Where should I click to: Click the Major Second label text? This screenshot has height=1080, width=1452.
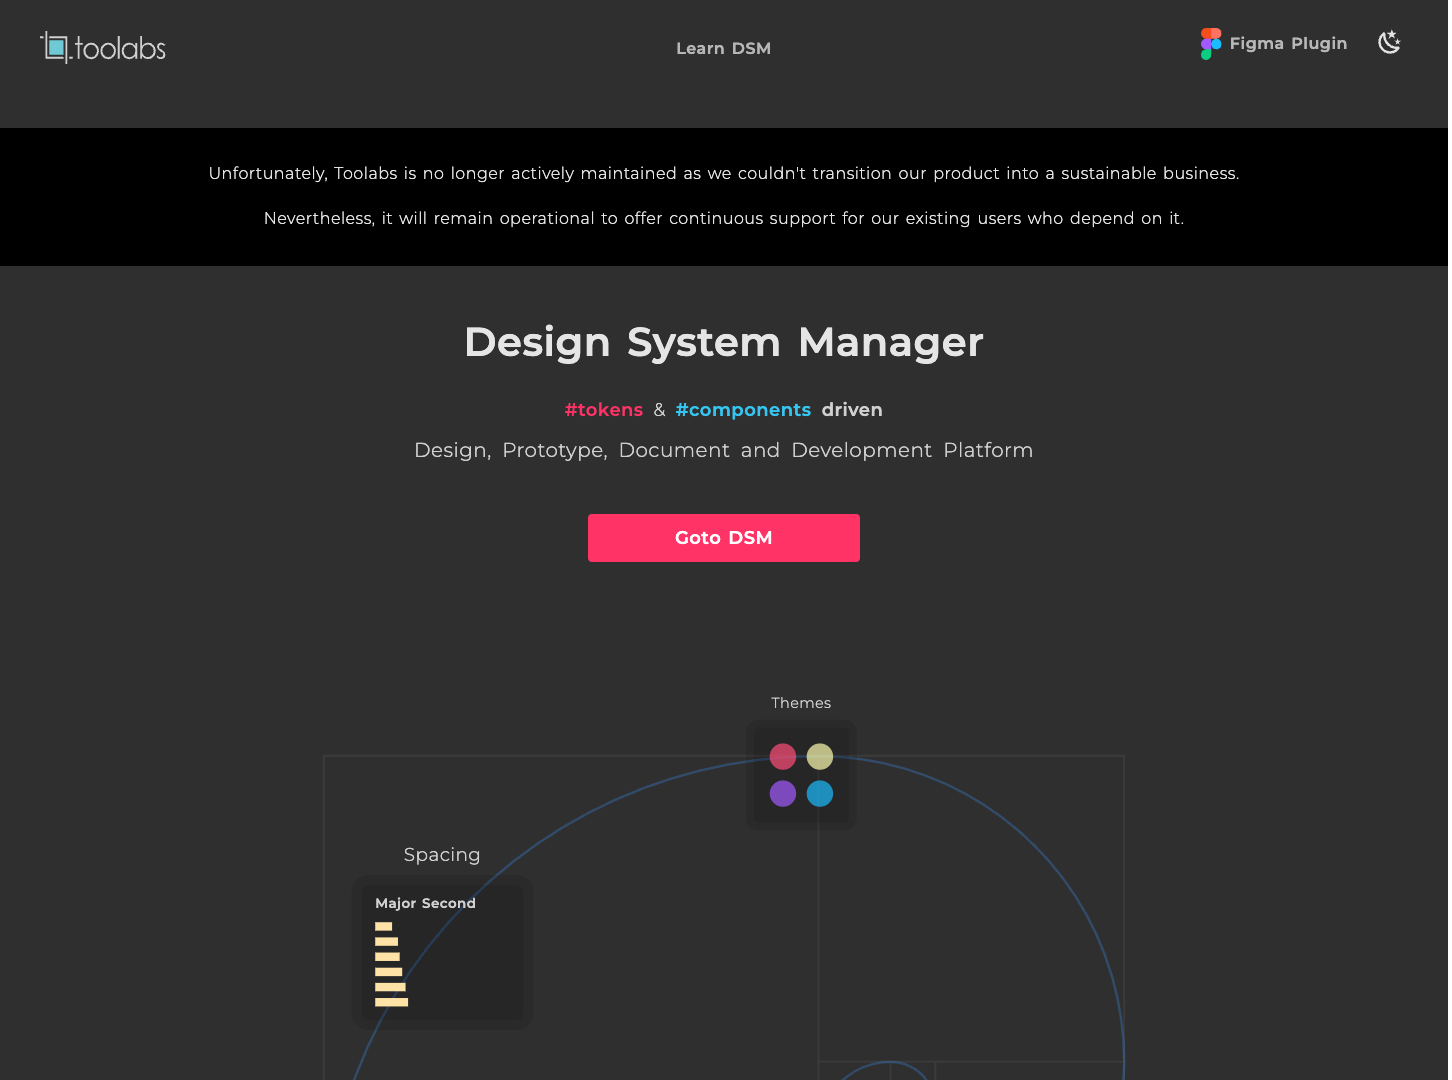(x=425, y=903)
